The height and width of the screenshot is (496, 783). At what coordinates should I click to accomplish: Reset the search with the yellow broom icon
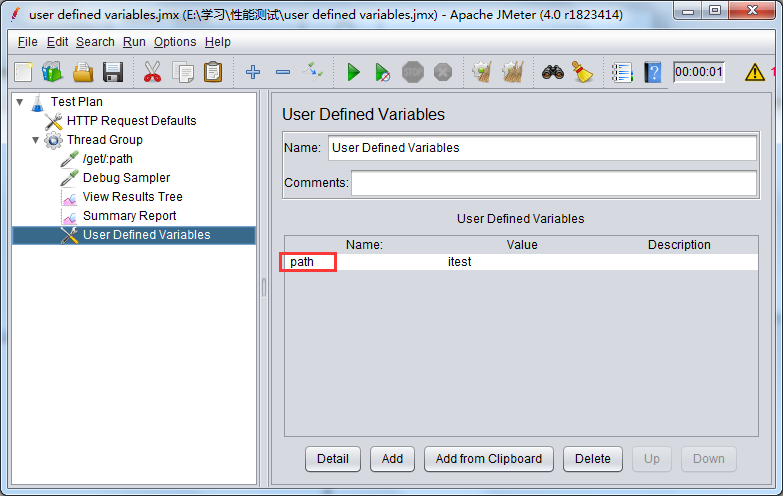click(x=582, y=72)
